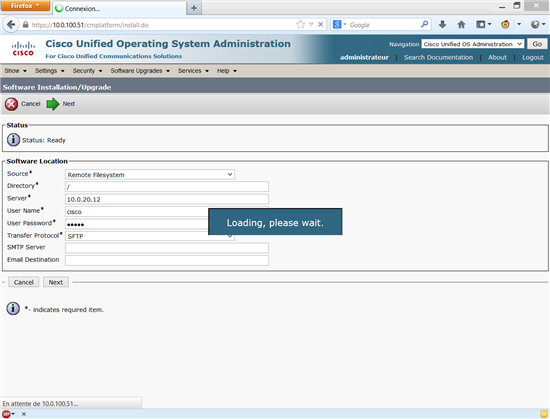
Task: Open the Transfer Protocol SFTP dropdown
Action: point(150,236)
